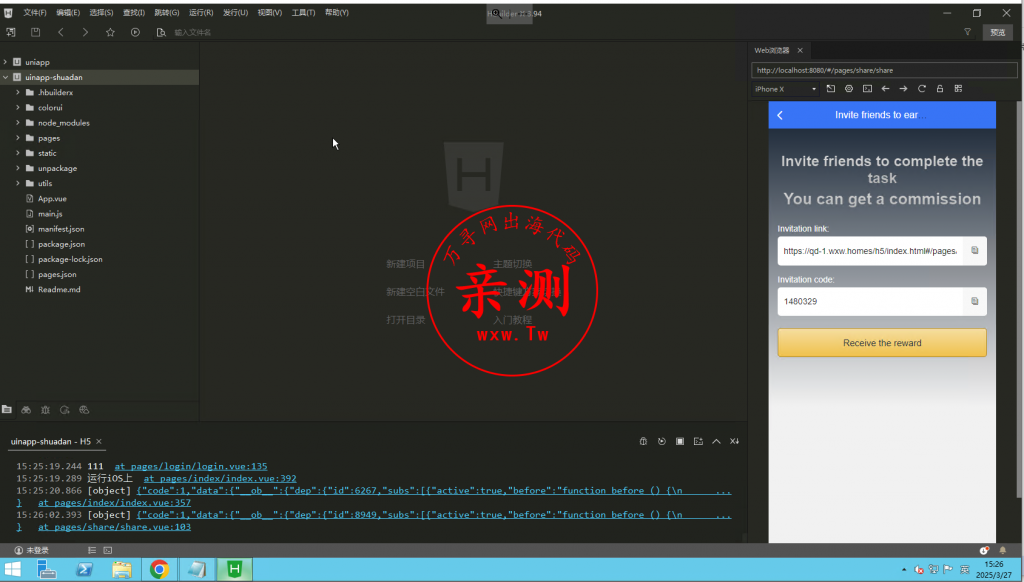The image size is (1024, 582).
Task: Copy the invitation link with the copy icon
Action: pyautogui.click(x=975, y=251)
